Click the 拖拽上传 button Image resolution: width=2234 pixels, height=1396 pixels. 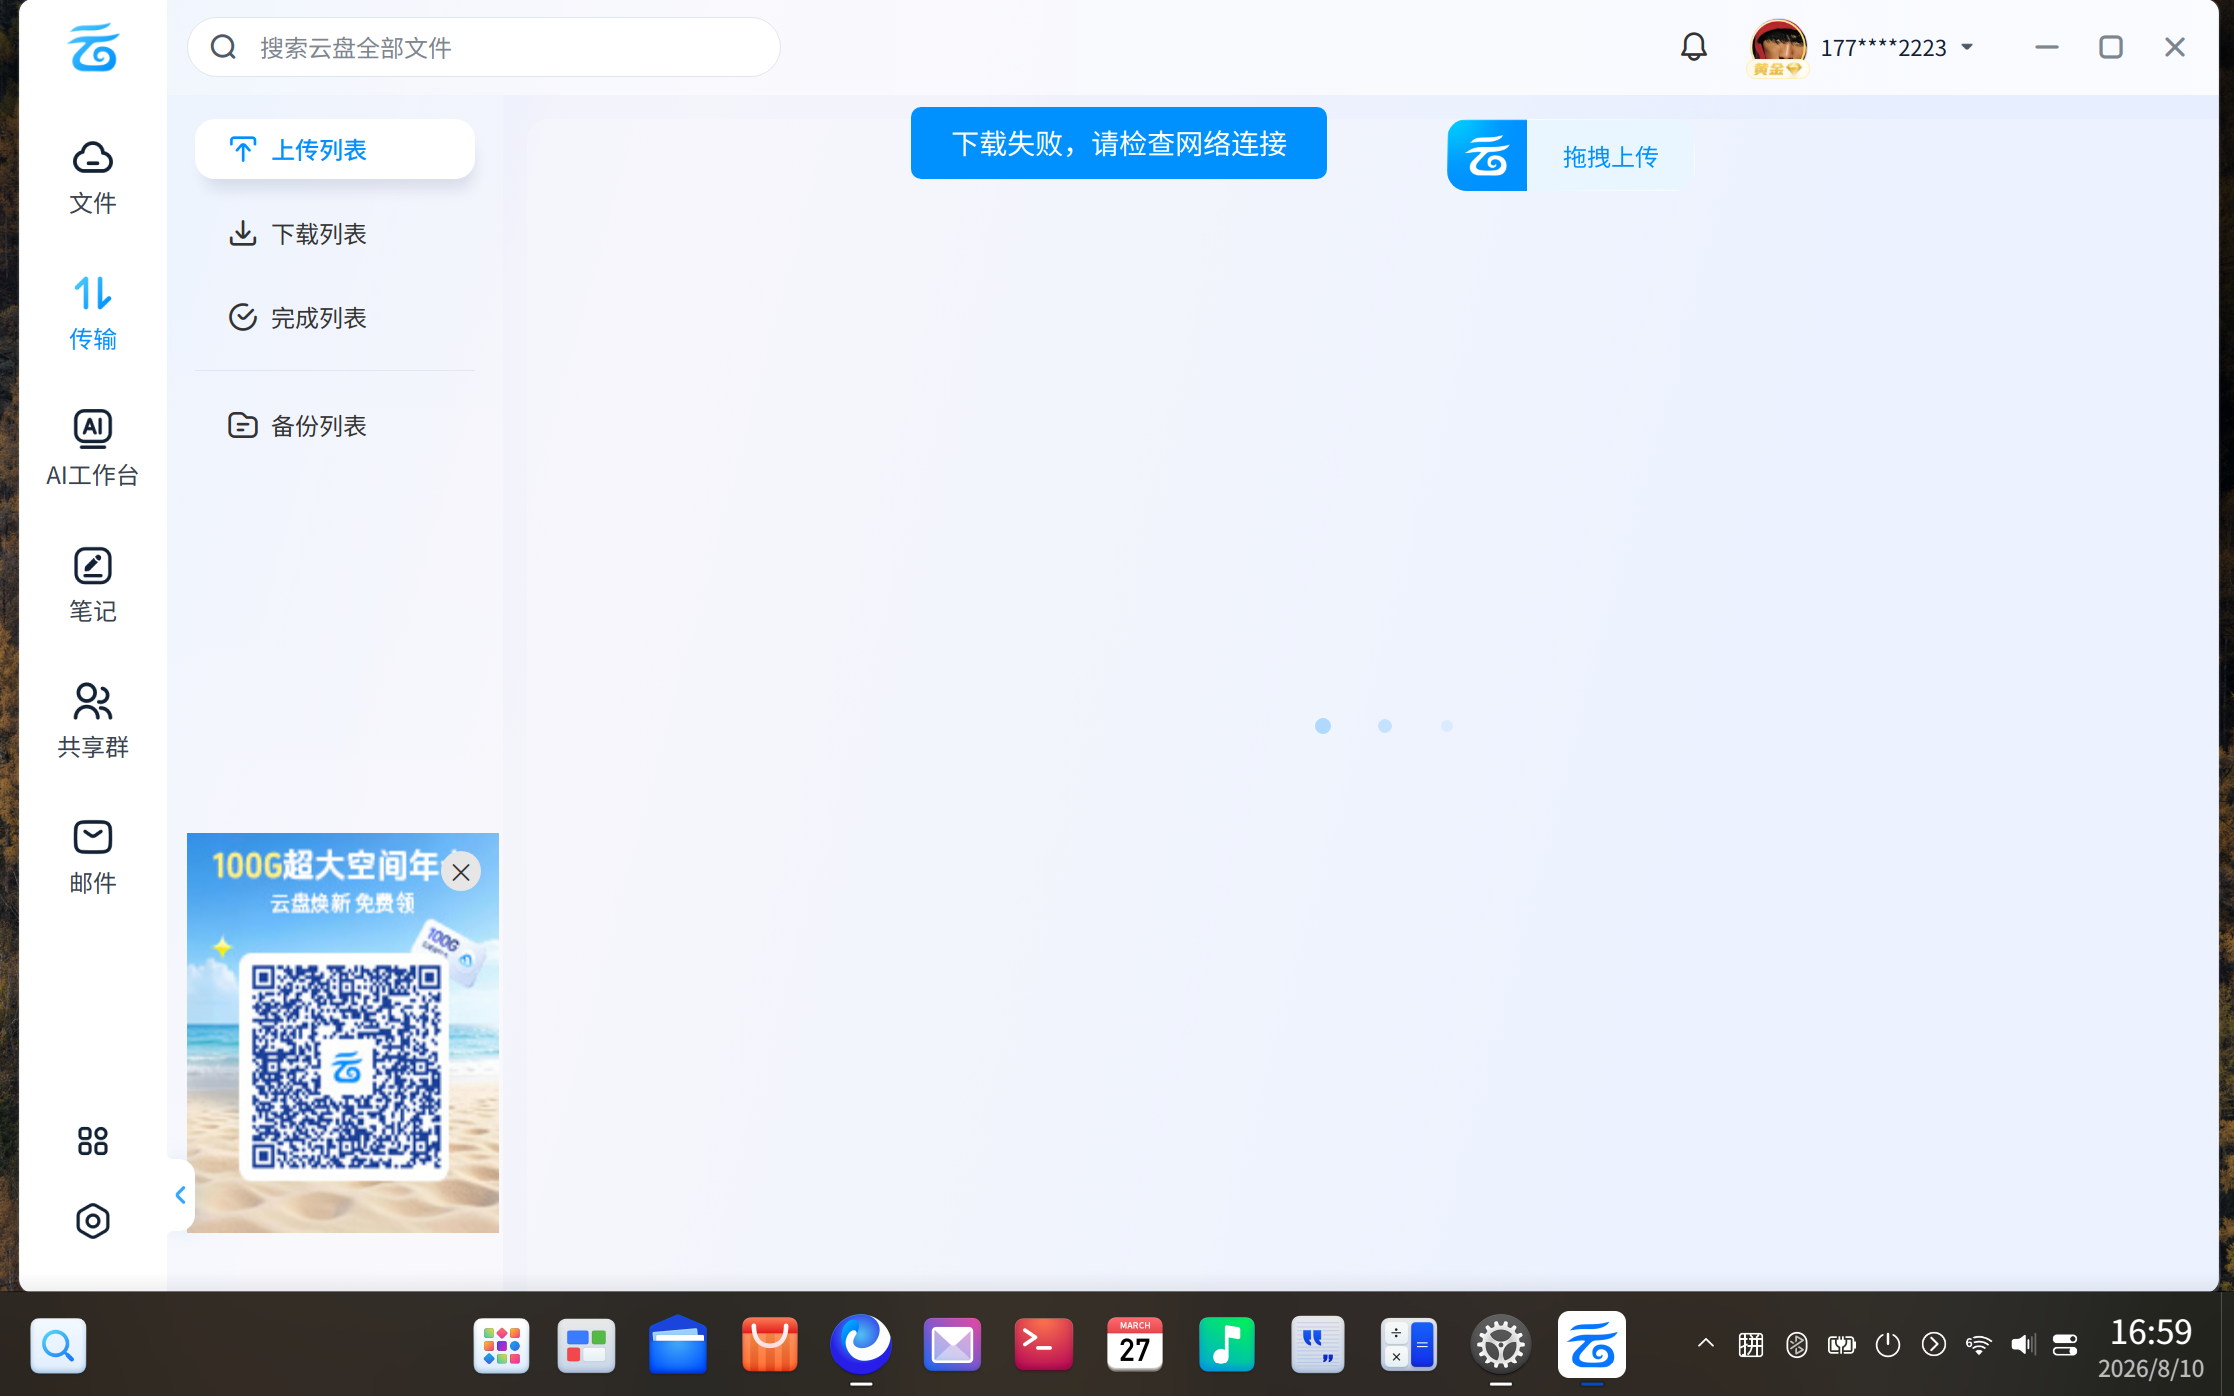[1570, 155]
